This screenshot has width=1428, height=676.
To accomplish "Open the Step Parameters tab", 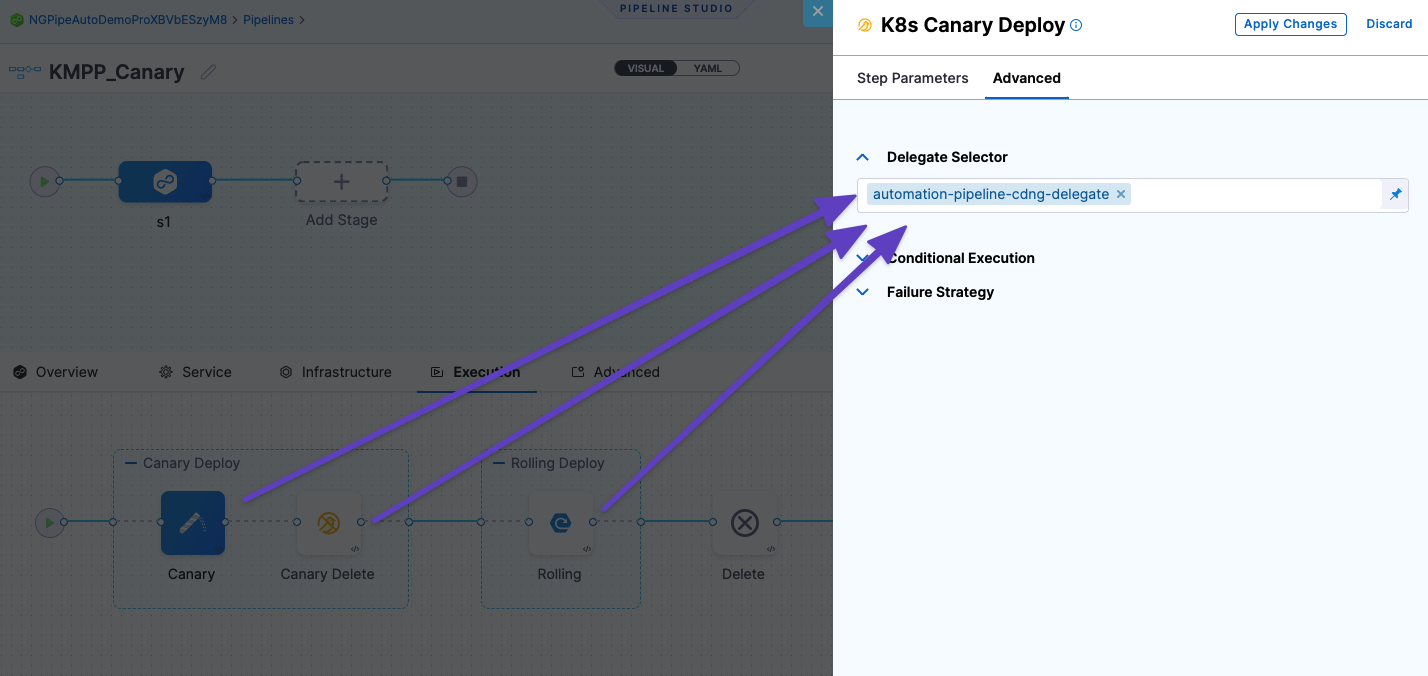I will (x=912, y=78).
